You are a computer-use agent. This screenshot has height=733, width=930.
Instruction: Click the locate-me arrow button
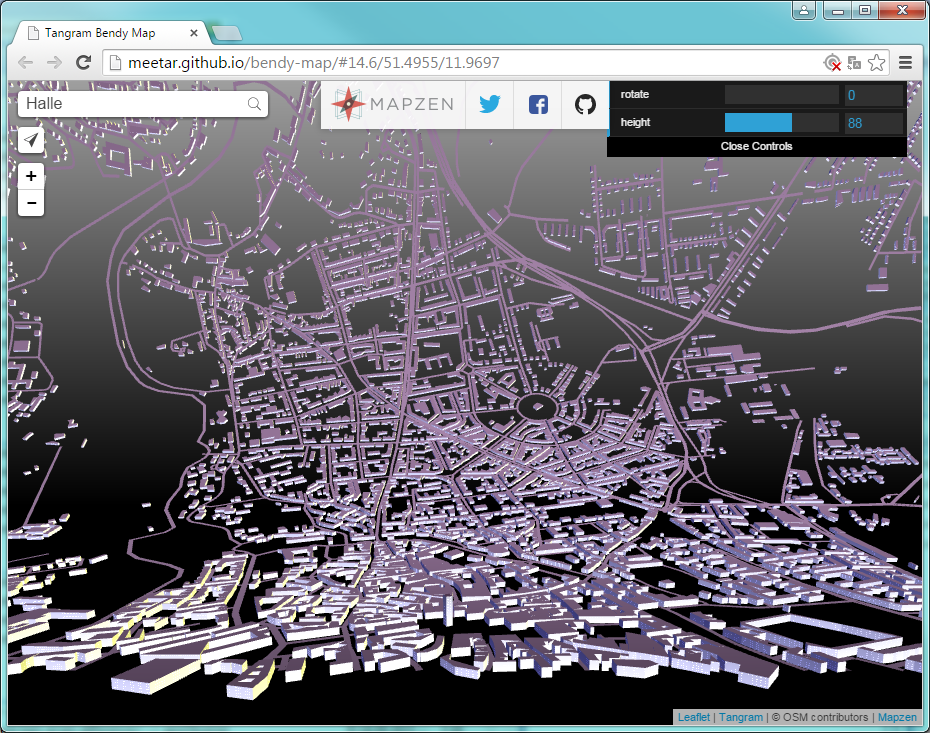[x=32, y=140]
